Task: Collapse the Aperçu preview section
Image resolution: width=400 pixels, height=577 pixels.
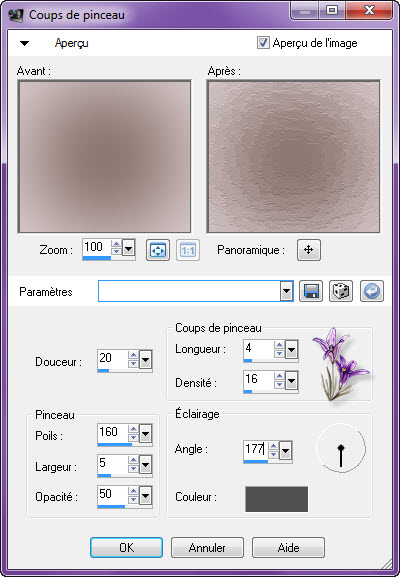Action: (x=24, y=43)
